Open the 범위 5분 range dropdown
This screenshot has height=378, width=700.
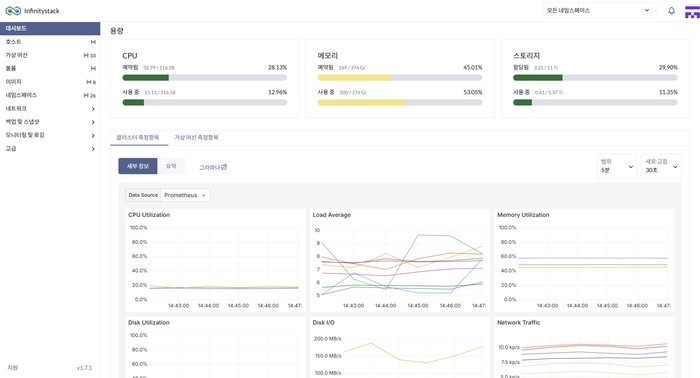click(617, 166)
